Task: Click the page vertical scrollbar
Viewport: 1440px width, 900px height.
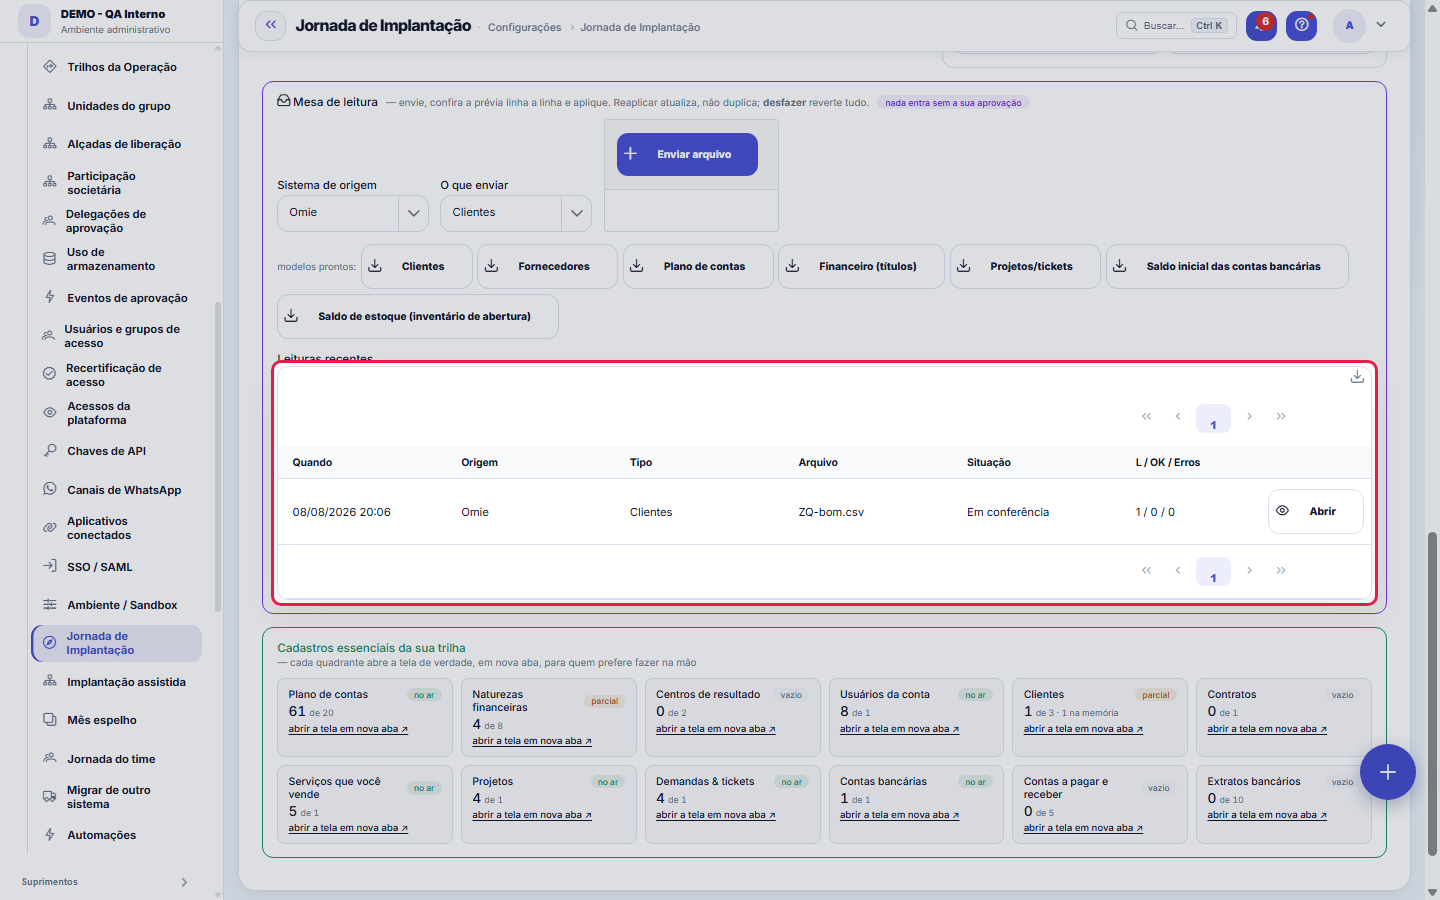Action: [x=1432, y=694]
